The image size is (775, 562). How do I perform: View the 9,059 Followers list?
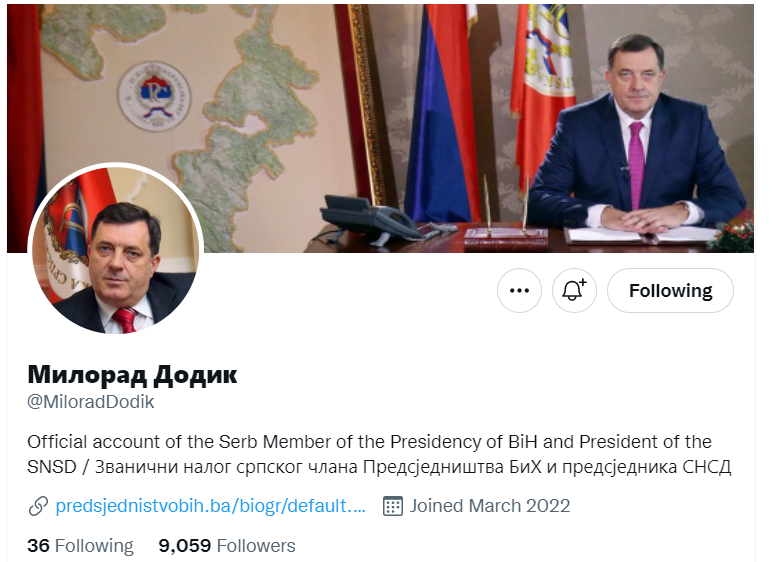tap(227, 546)
